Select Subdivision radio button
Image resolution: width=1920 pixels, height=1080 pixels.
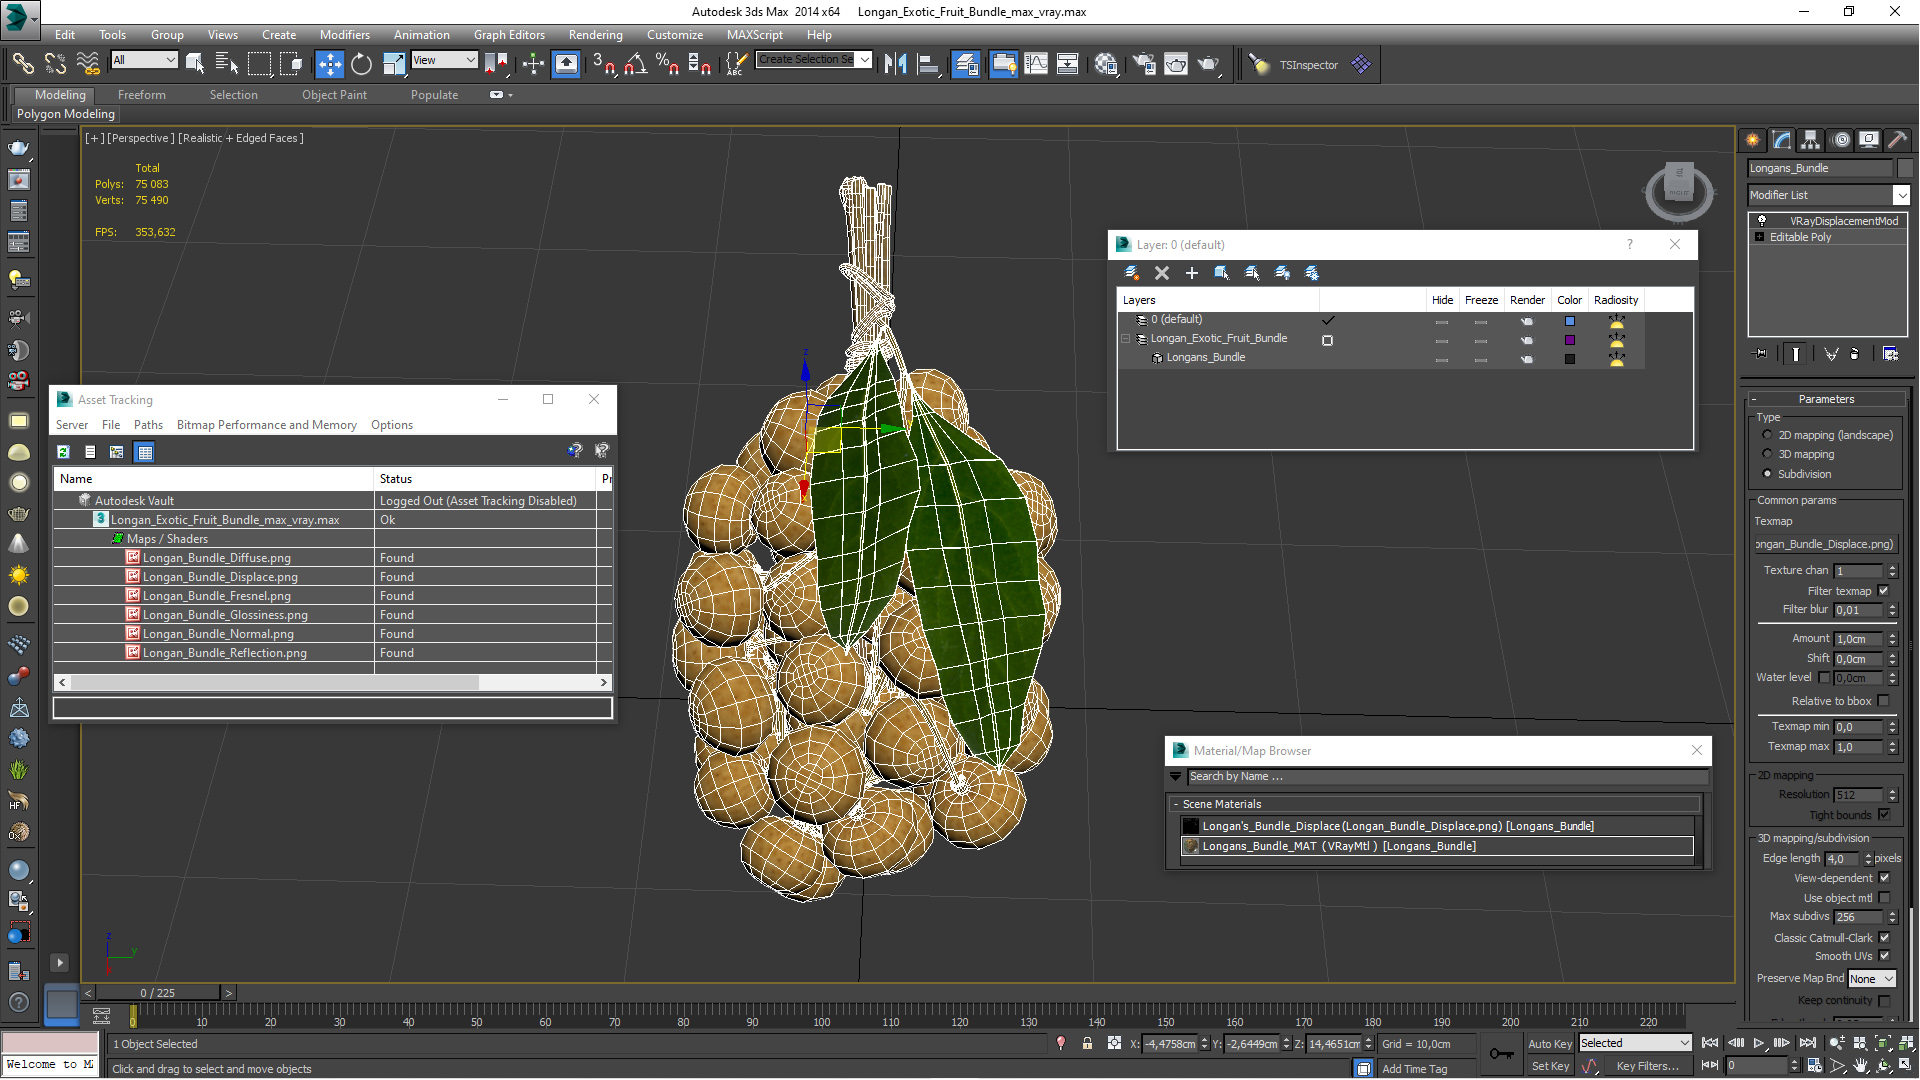coord(1767,474)
